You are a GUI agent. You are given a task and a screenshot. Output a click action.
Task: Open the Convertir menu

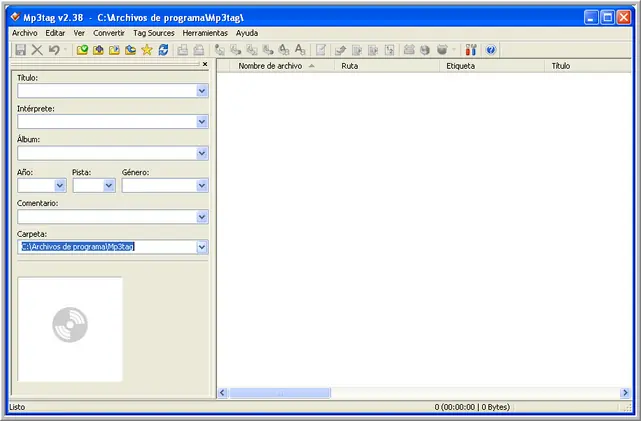click(109, 33)
